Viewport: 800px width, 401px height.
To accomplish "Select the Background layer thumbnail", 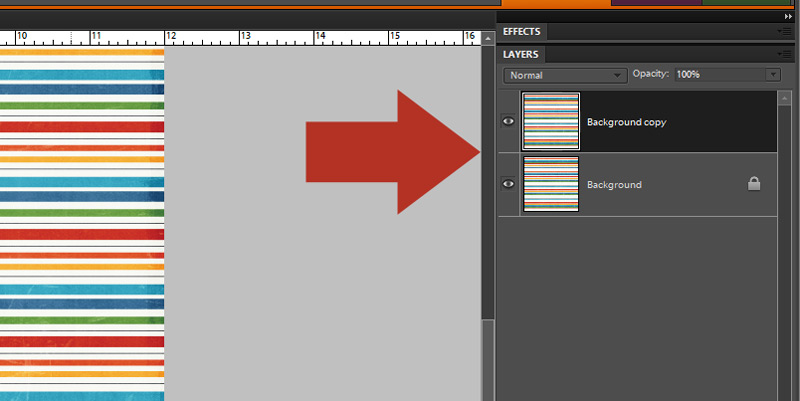I will (551, 184).
